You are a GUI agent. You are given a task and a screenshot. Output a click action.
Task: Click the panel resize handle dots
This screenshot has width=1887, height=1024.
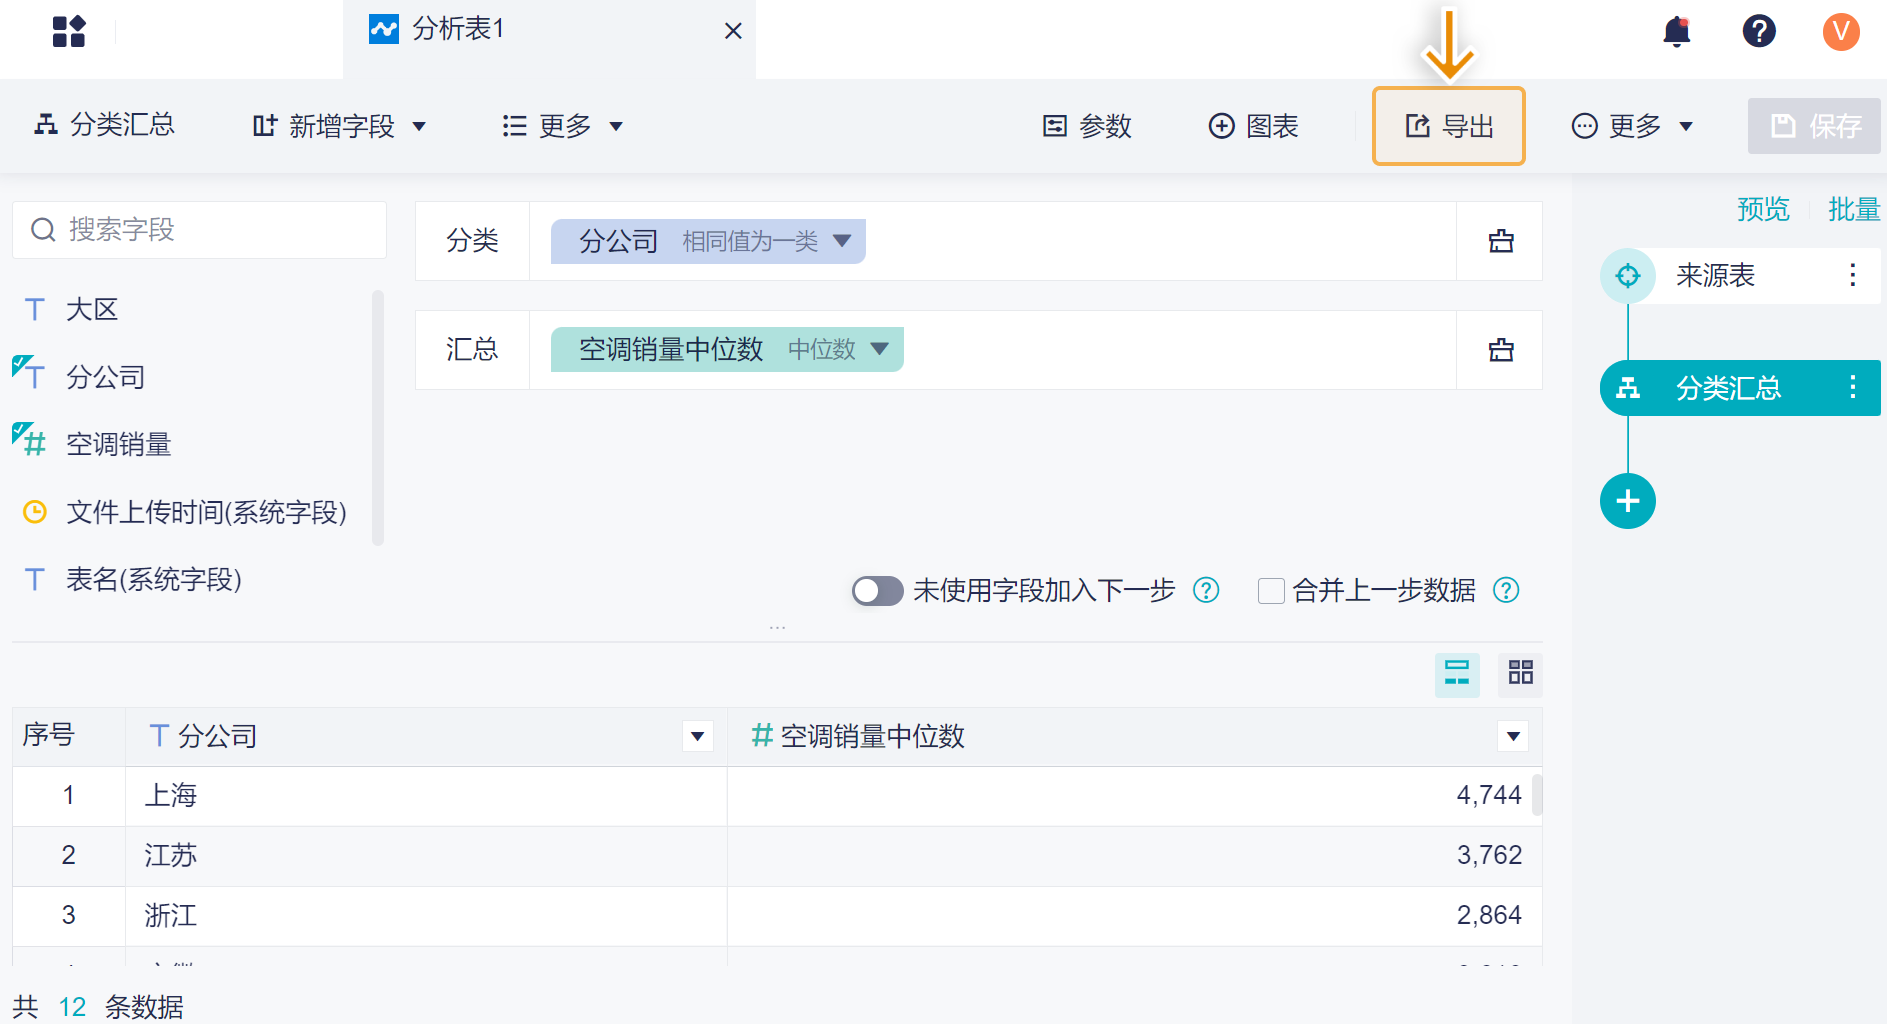pos(777,628)
